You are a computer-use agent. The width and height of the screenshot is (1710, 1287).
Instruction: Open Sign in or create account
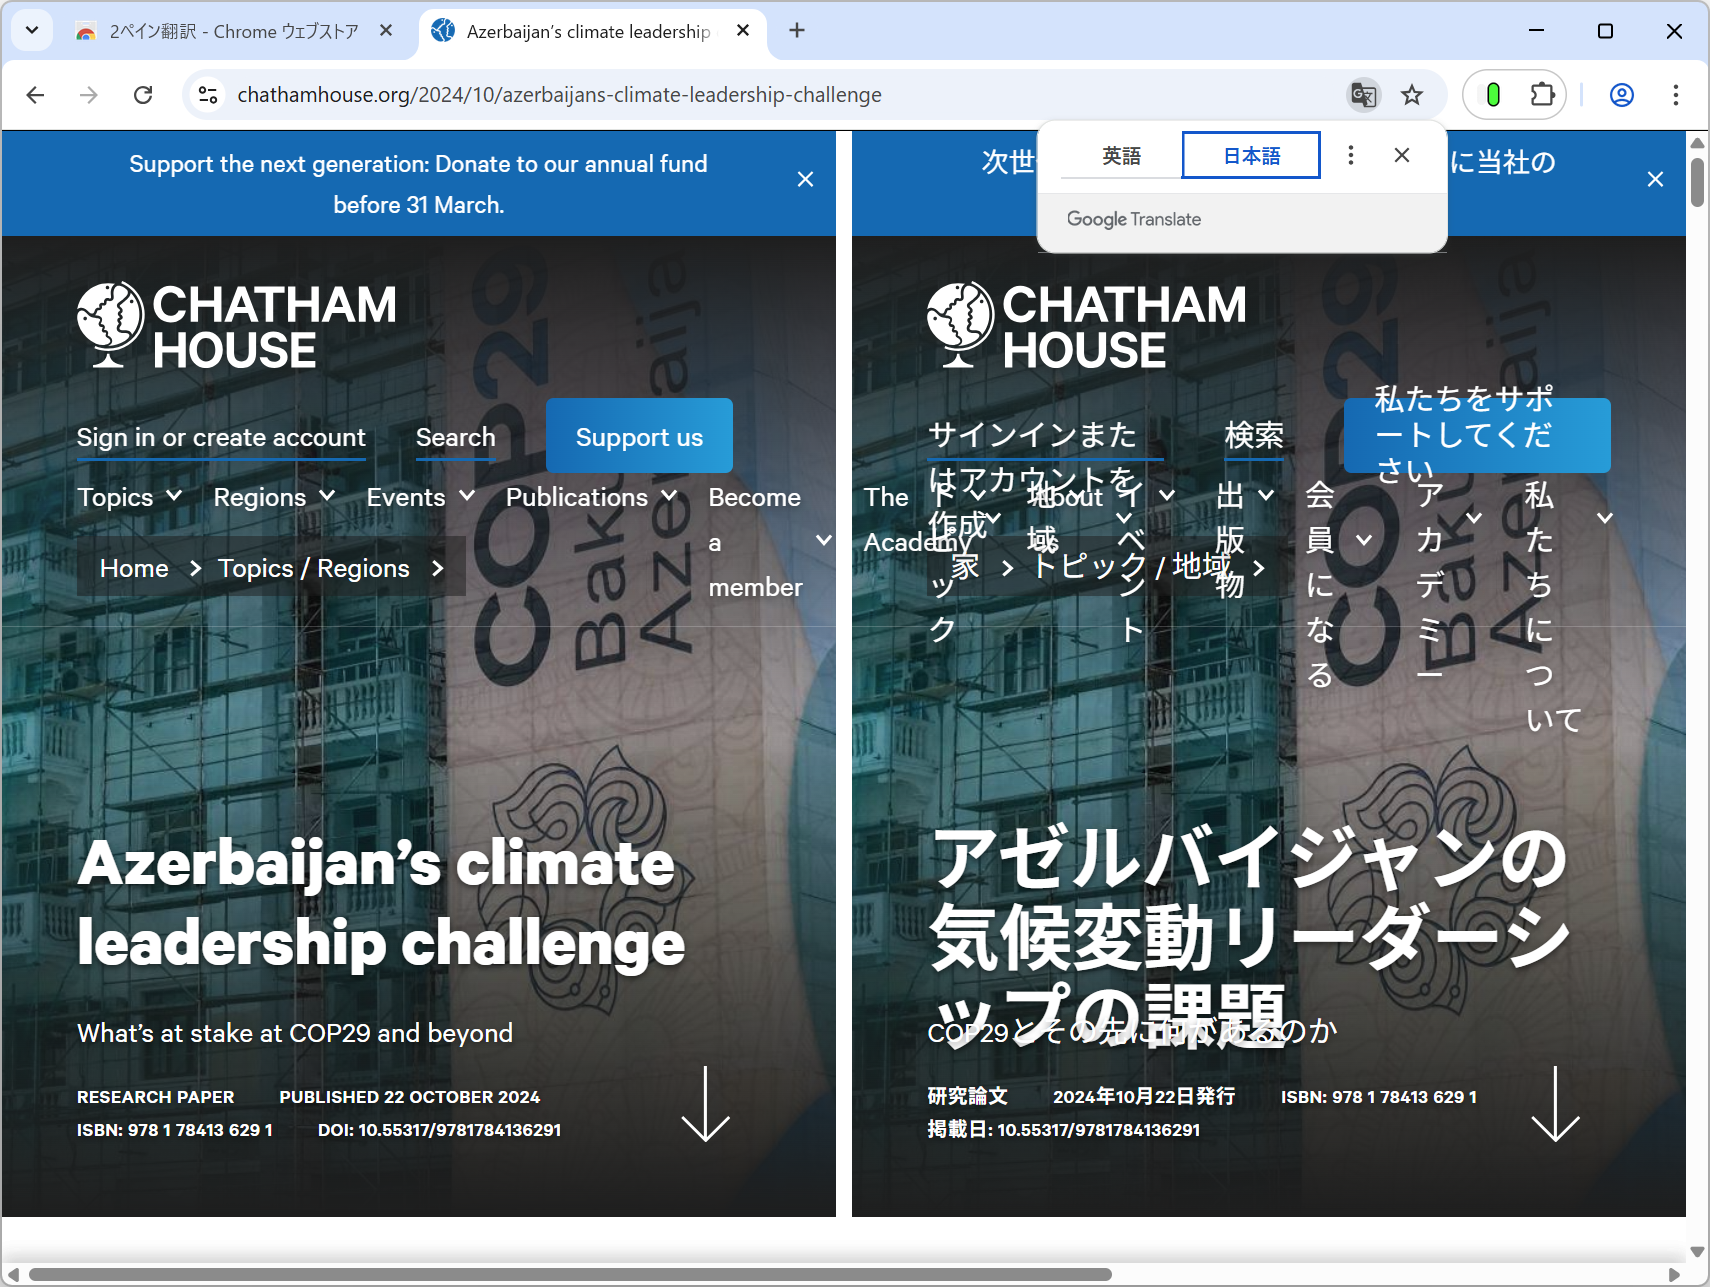click(221, 437)
